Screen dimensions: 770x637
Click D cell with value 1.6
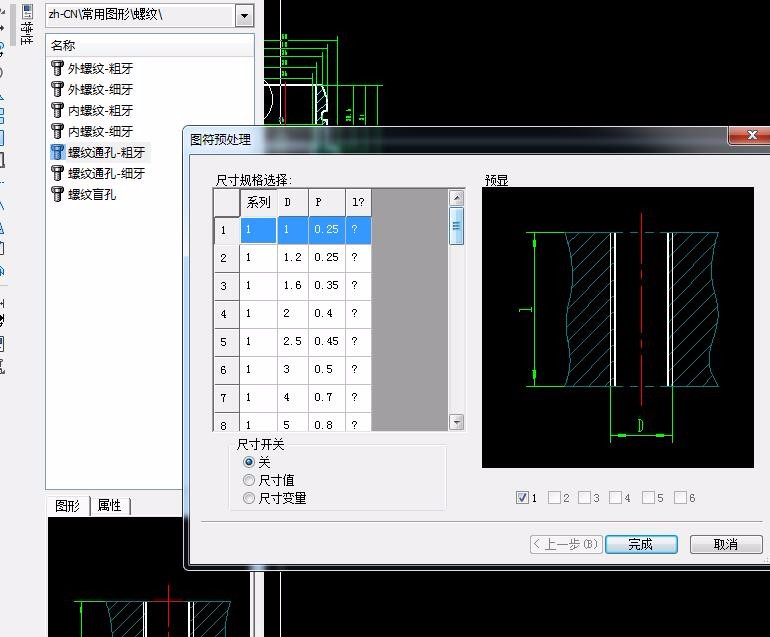point(293,286)
